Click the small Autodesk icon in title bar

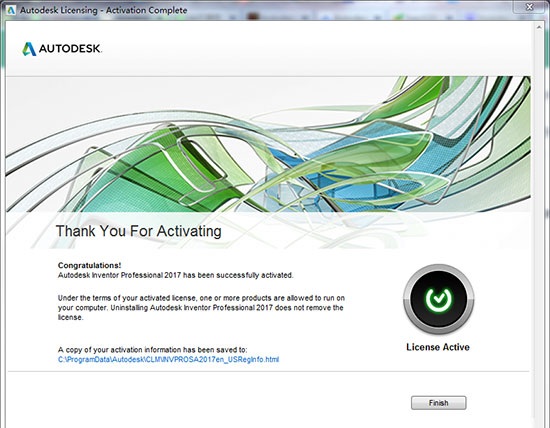point(11,10)
